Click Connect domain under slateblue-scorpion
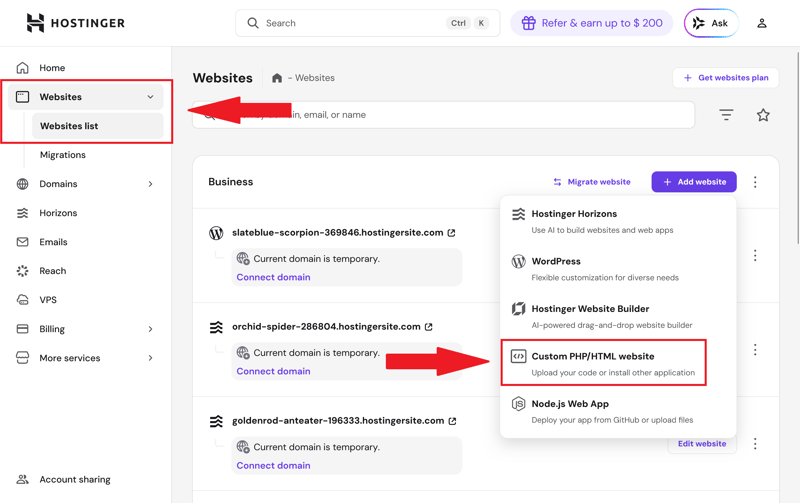 click(273, 277)
